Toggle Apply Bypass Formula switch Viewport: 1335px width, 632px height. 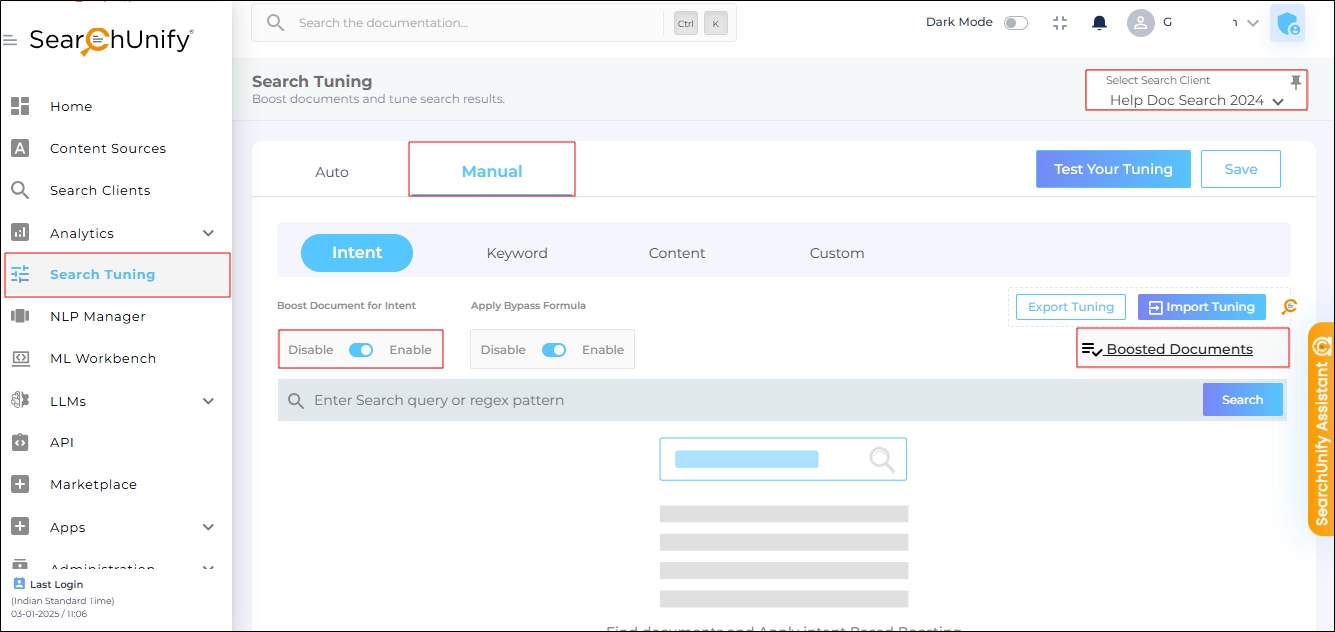pyautogui.click(x=553, y=350)
